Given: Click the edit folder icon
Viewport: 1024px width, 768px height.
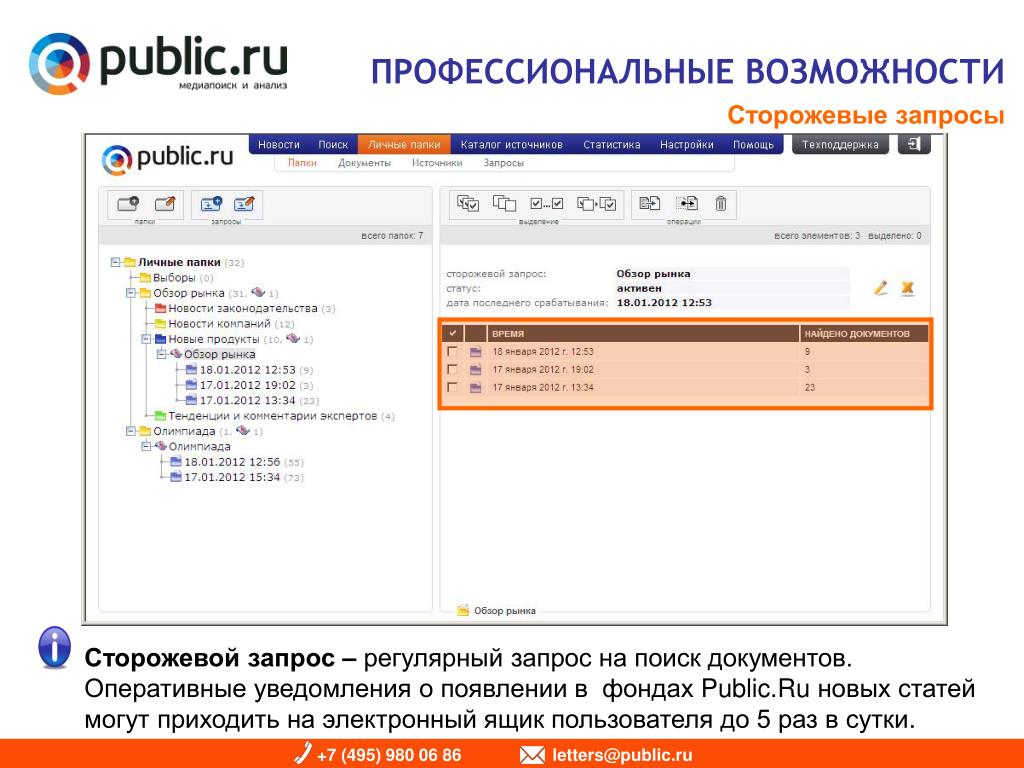Looking at the screenshot, I should [x=165, y=204].
